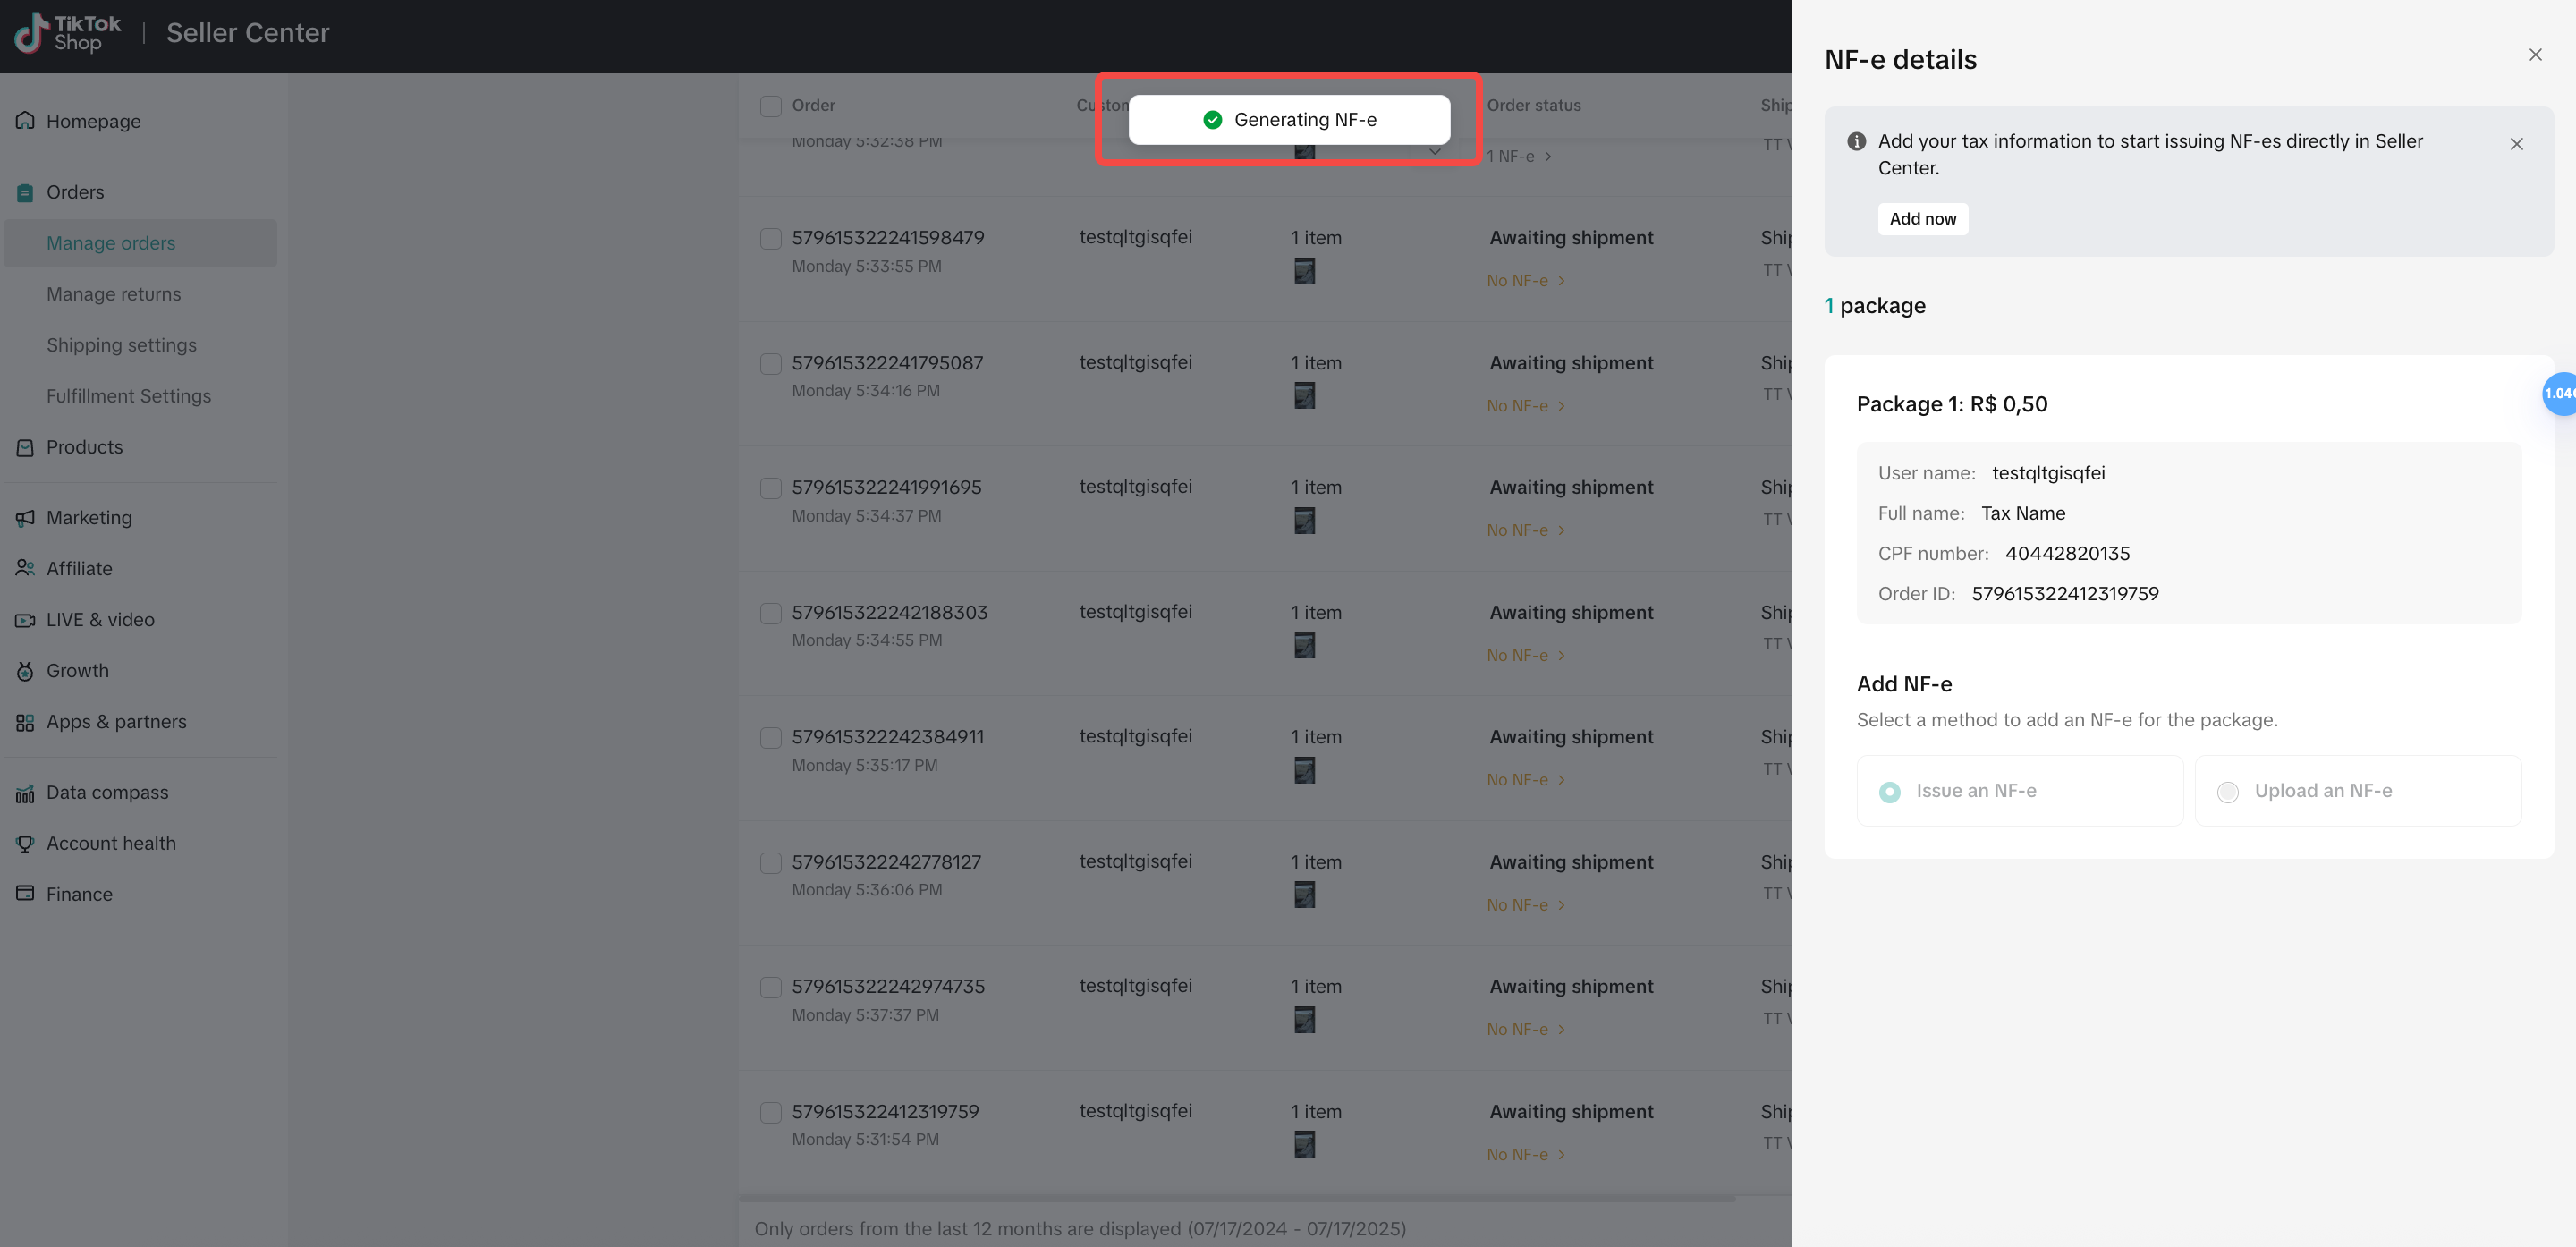Open order 579615322242778127
The image size is (2576, 1247).
tap(886, 862)
